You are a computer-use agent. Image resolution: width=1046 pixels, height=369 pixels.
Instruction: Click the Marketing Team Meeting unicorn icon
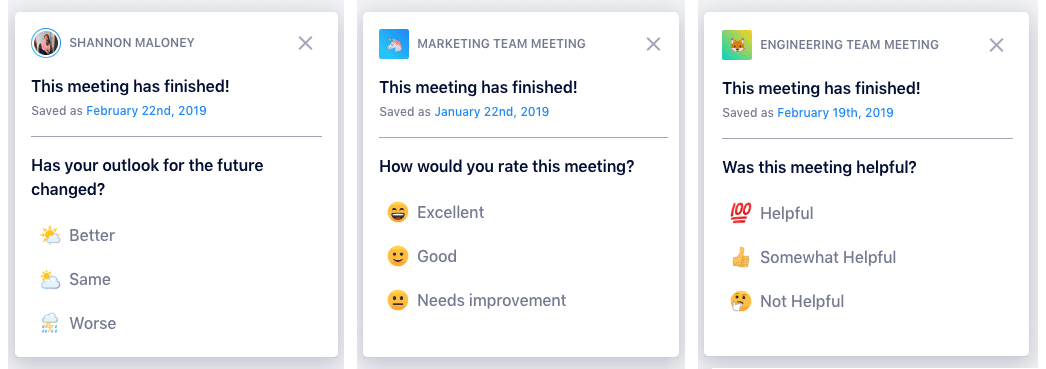pos(394,44)
